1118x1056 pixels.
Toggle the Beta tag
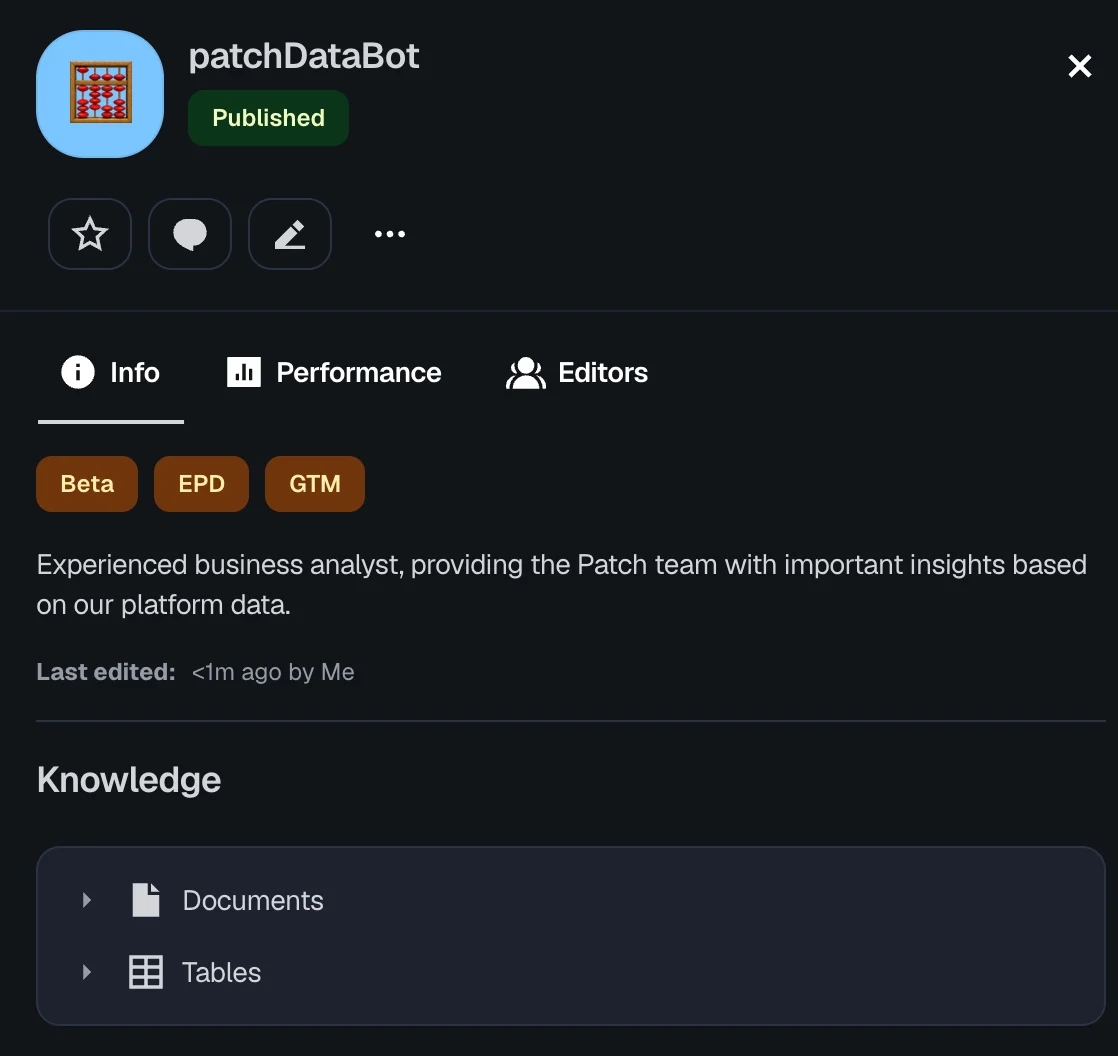[87, 484]
